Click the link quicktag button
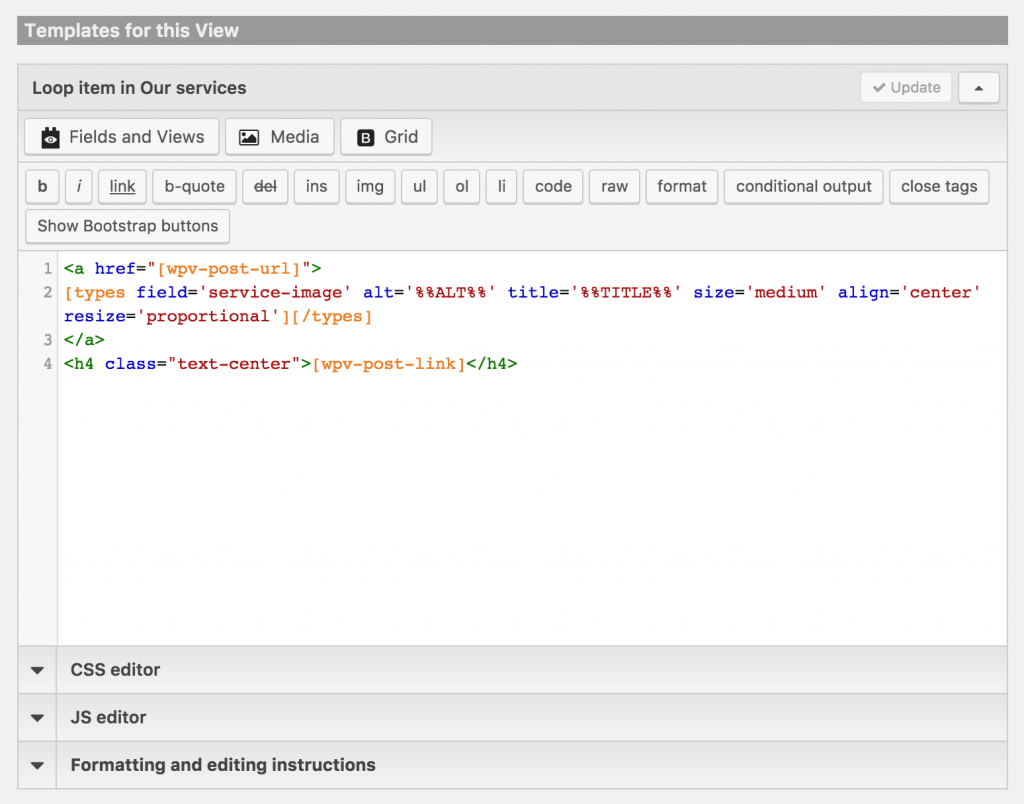The width and height of the screenshot is (1024, 804). [x=122, y=187]
